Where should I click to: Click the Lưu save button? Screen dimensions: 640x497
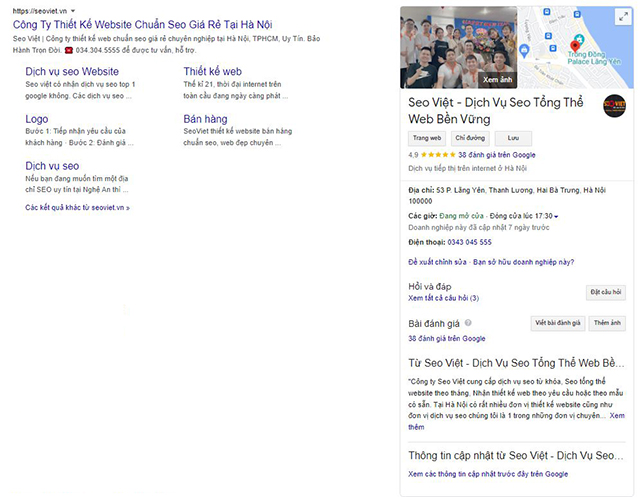(513, 138)
